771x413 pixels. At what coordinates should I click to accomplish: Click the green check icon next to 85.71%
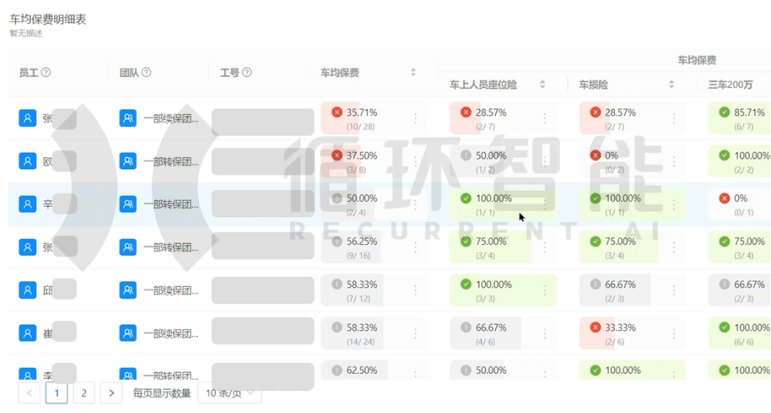(724, 112)
